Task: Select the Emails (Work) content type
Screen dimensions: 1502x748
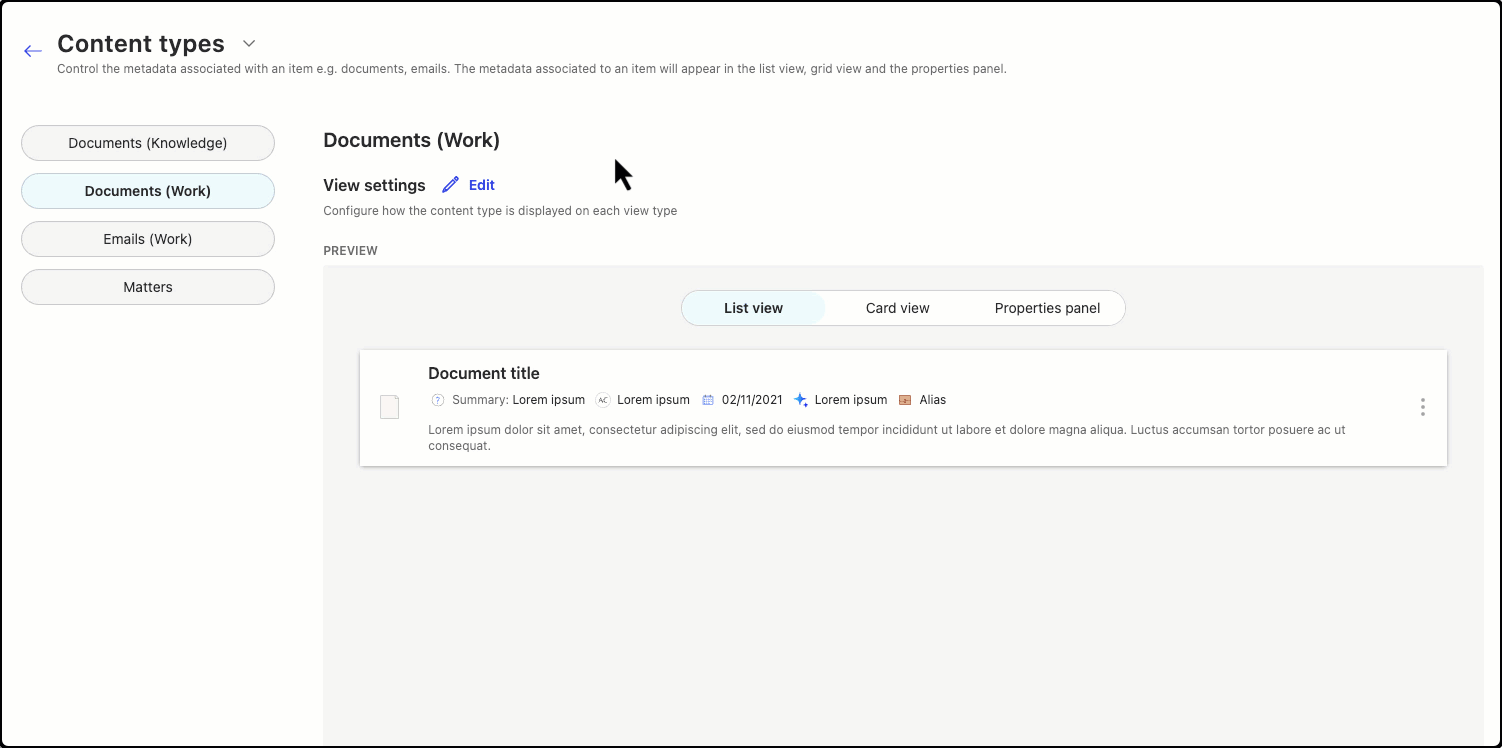Action: [147, 239]
